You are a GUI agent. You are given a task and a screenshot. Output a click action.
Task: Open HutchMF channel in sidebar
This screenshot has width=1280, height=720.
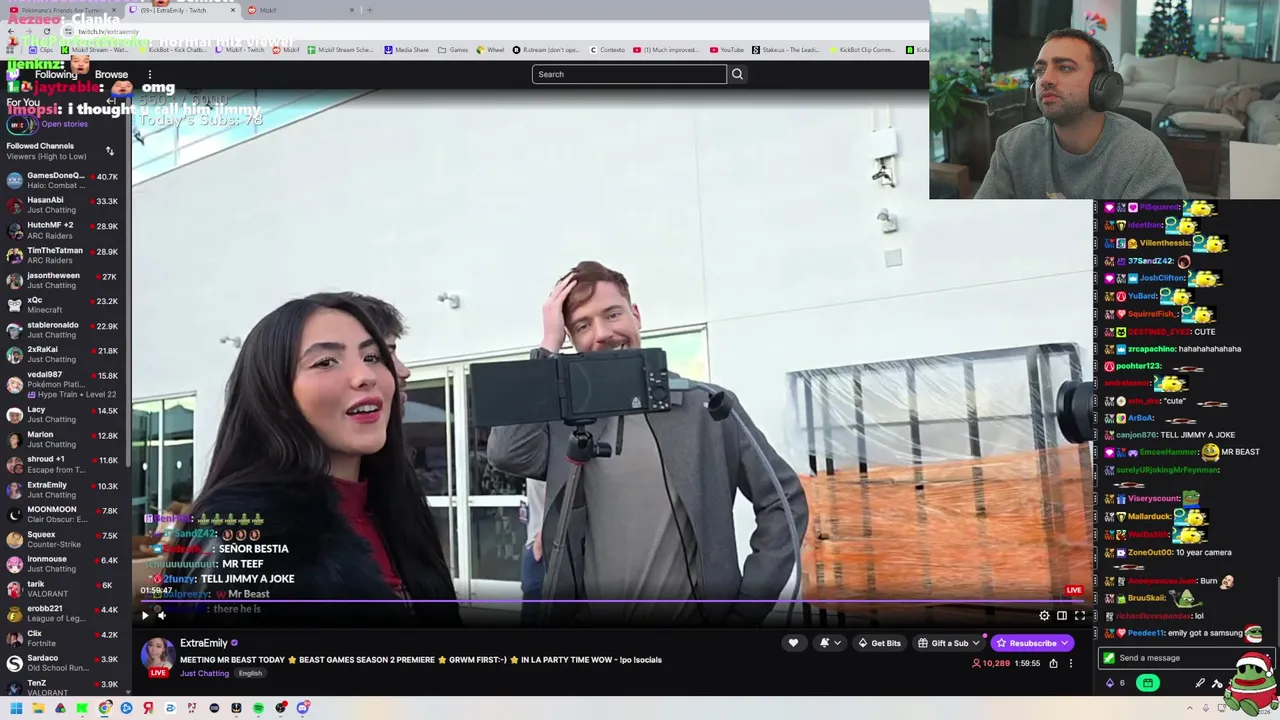coord(62,230)
